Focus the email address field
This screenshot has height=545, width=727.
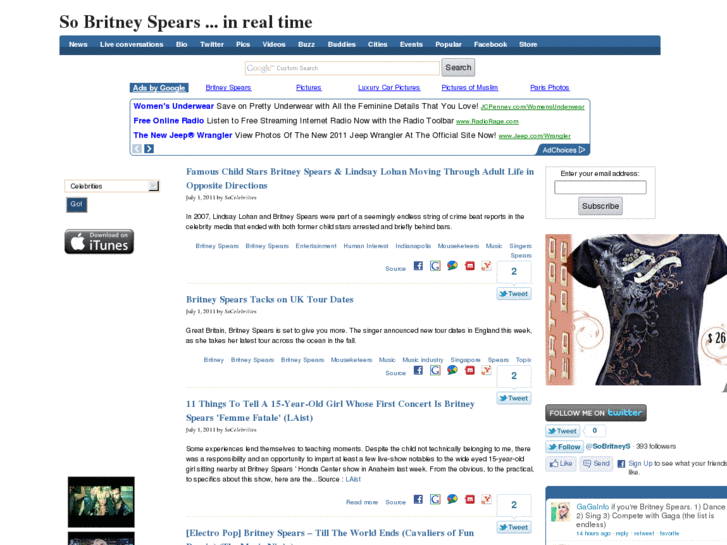click(x=600, y=187)
